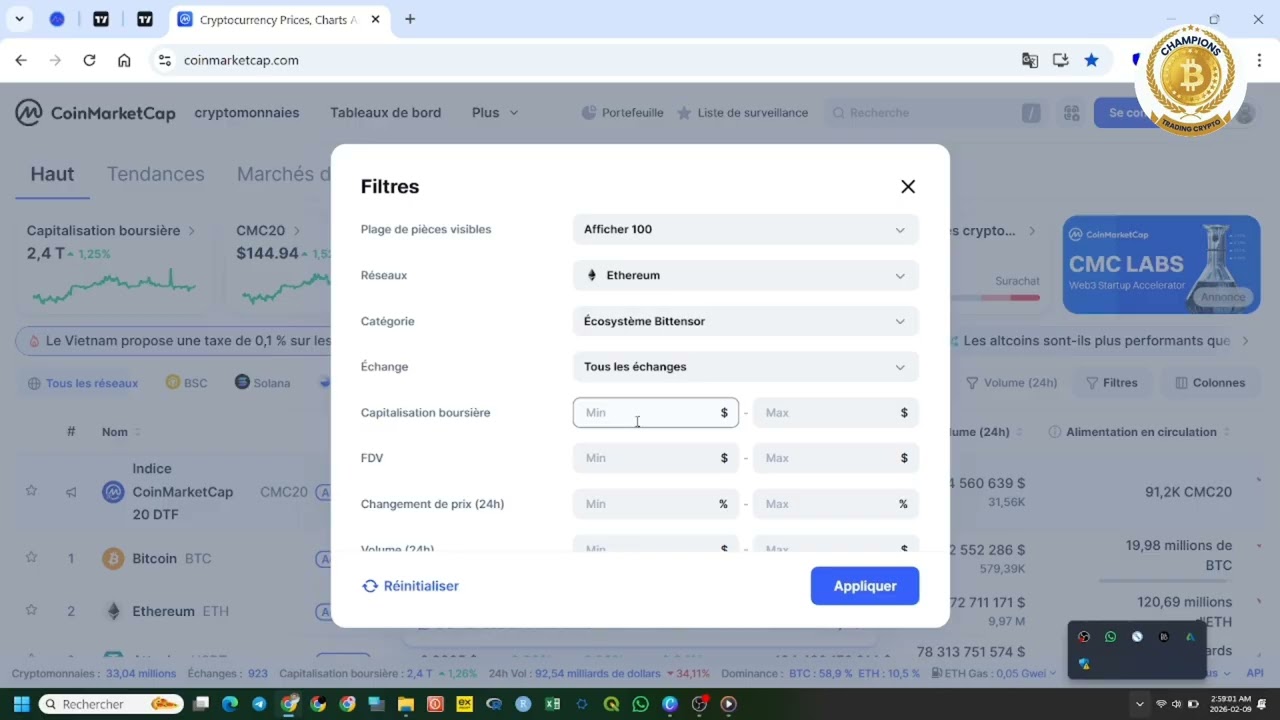Viewport: 1280px width, 720px height.
Task: Reset filters with Réinitialiser
Action: point(410,586)
